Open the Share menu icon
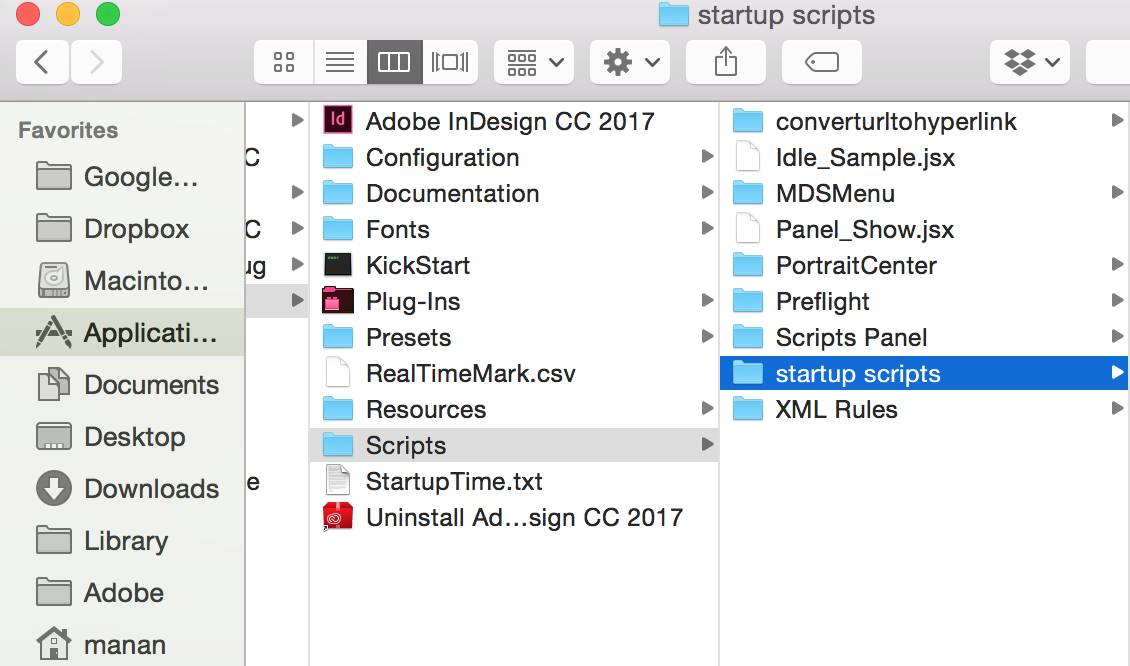Viewport: 1130px width, 666px height. tap(725, 61)
